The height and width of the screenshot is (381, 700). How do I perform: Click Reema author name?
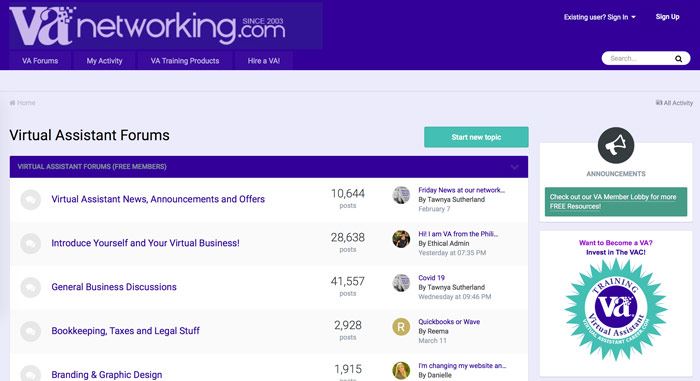[x=438, y=331]
